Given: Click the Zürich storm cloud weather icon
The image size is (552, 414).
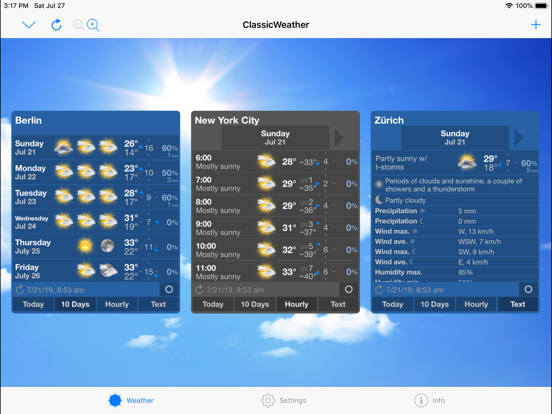Looking at the screenshot, I should 467,162.
